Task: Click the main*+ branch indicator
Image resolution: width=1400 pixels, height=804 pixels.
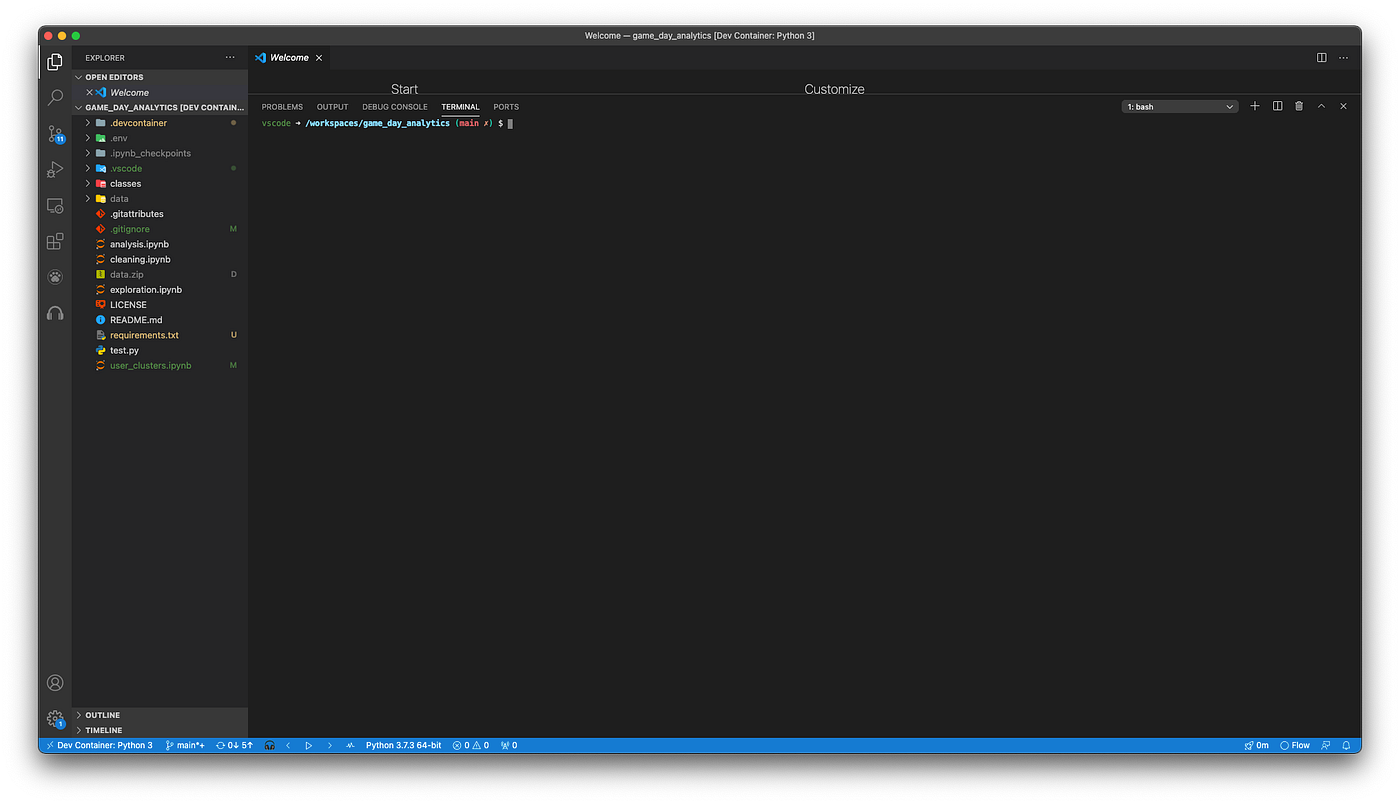Action: point(184,745)
